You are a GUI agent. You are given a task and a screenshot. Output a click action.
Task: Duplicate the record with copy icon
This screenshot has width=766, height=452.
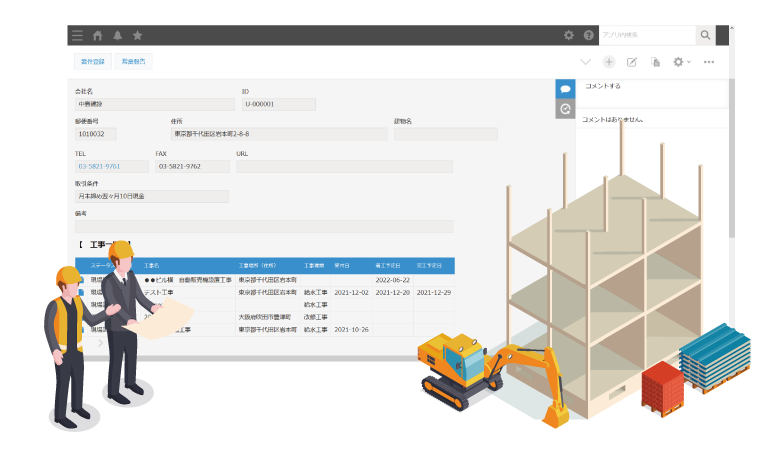656,62
